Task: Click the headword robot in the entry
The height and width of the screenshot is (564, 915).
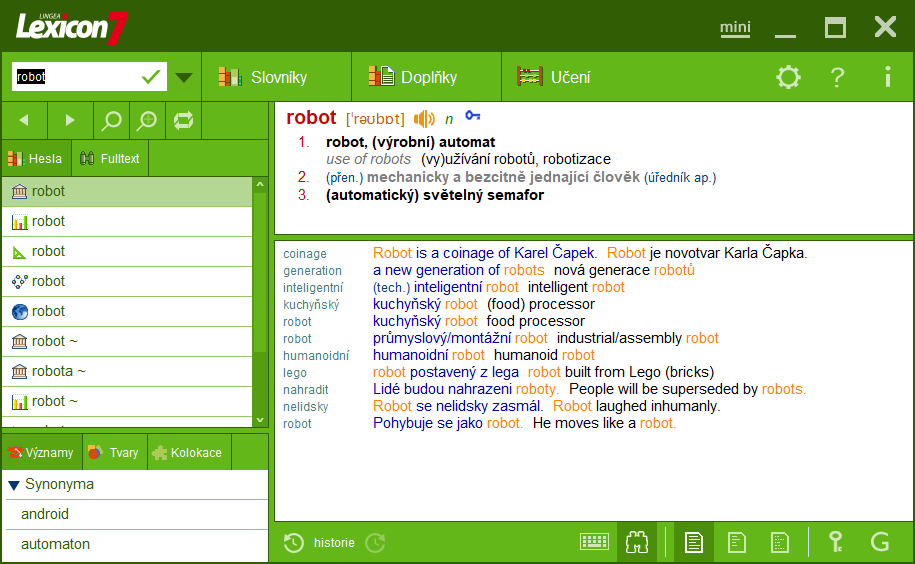Action: pos(311,118)
